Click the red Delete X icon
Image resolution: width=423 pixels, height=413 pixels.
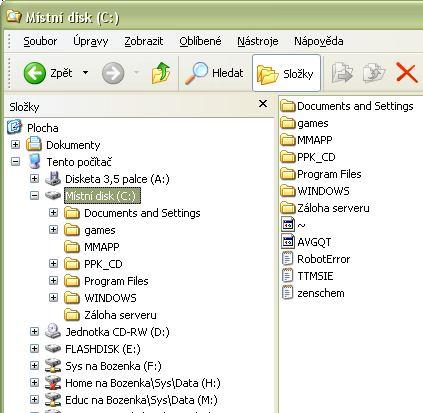tap(406, 73)
